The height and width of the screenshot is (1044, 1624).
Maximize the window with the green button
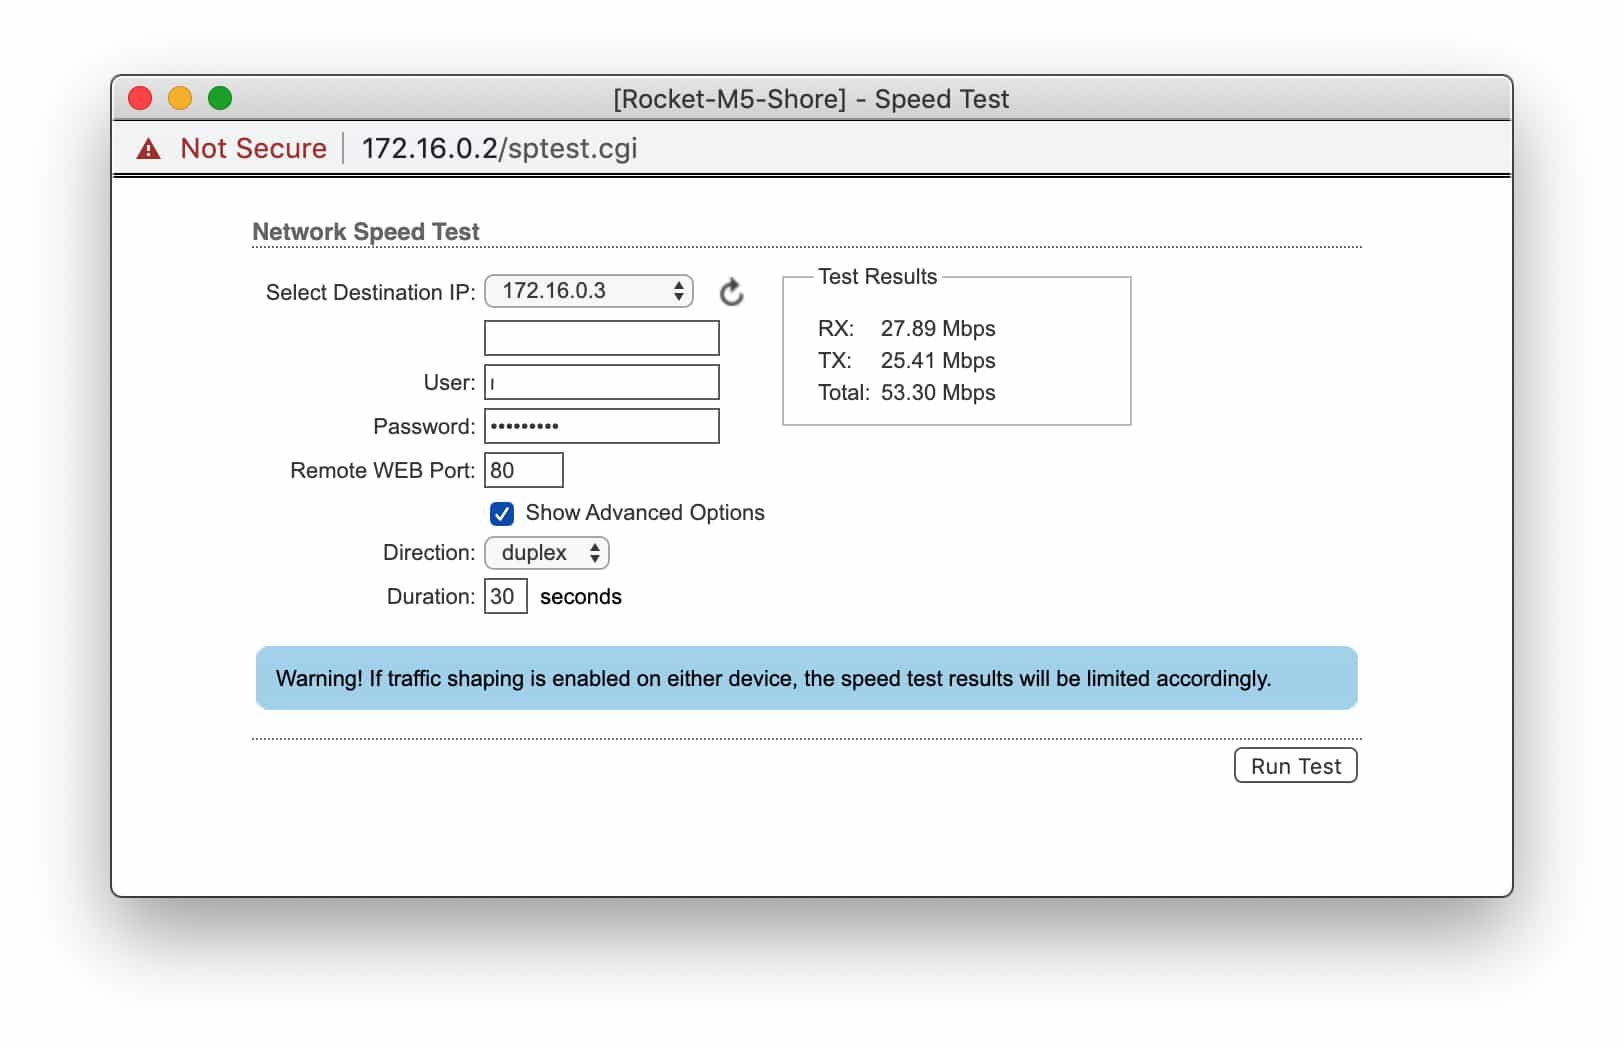pyautogui.click(x=220, y=98)
